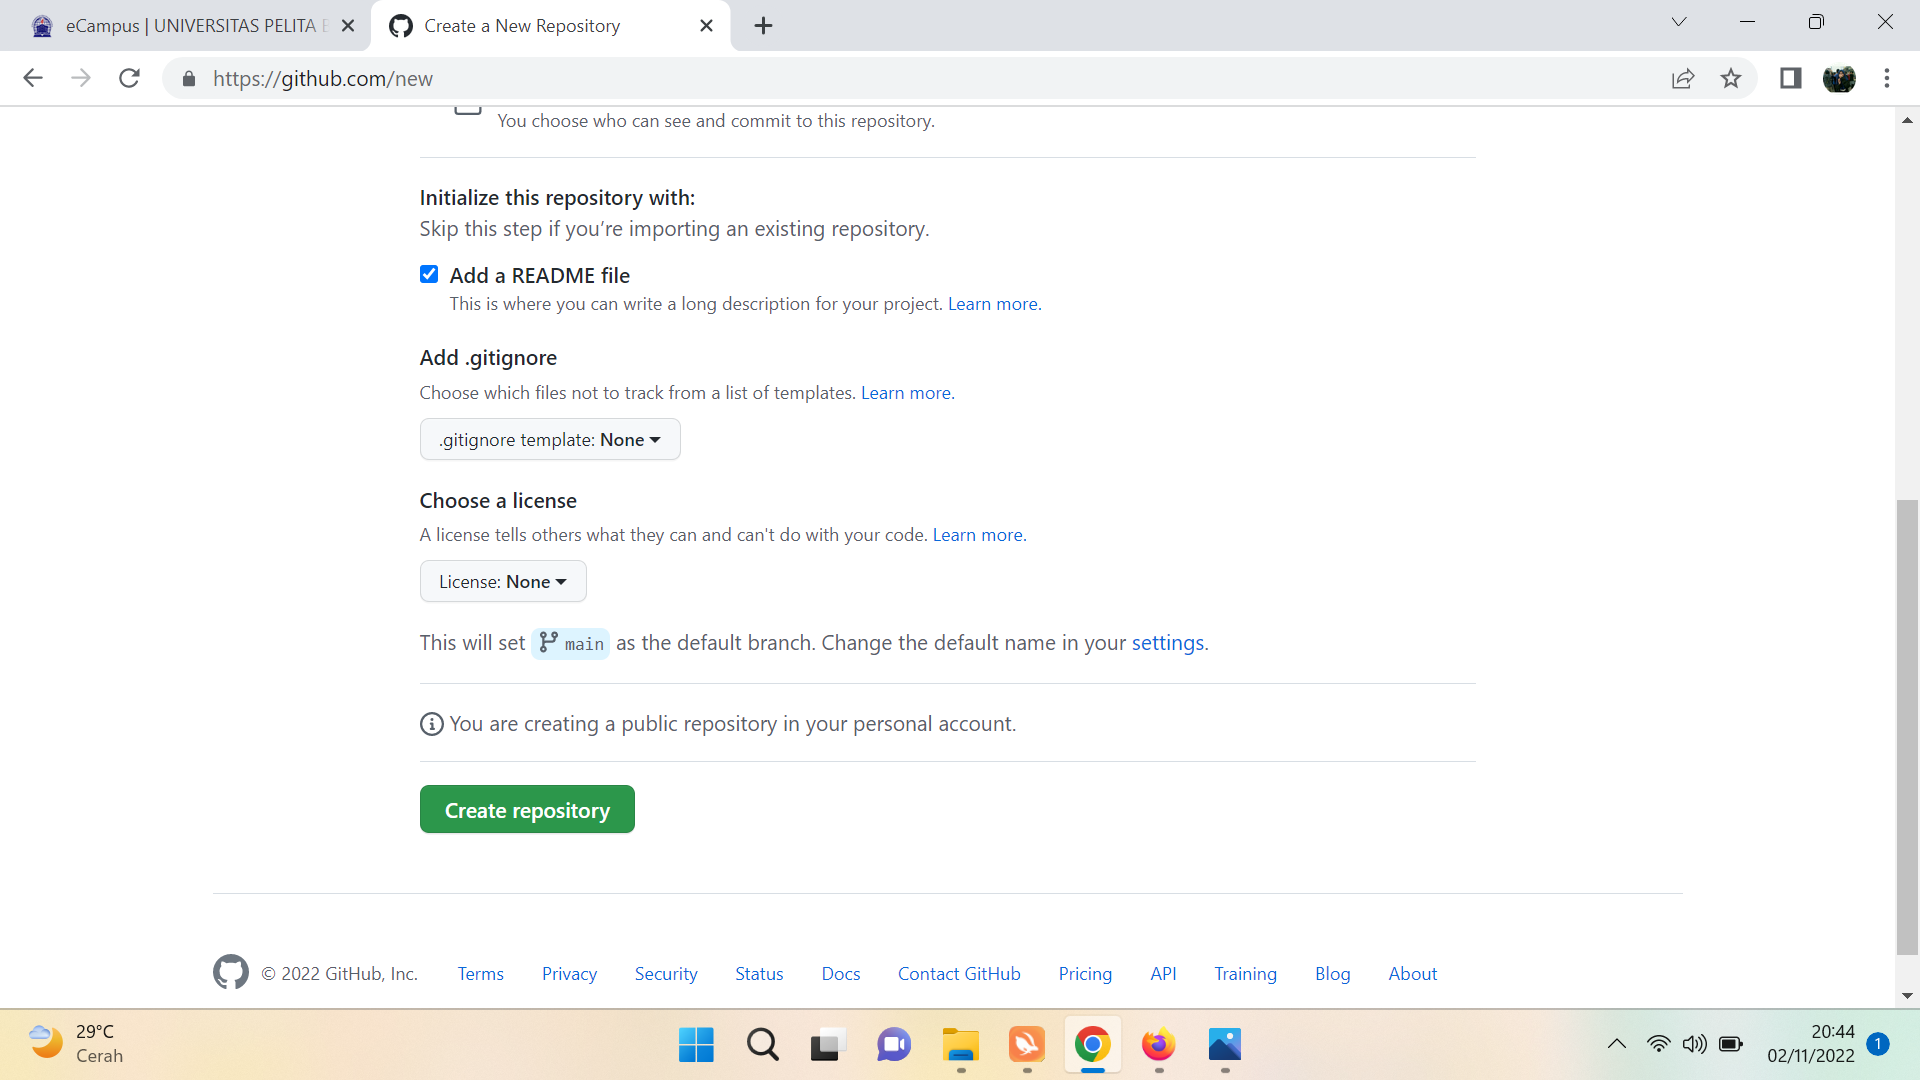Open File Explorer from the taskbar

[x=961, y=1045]
